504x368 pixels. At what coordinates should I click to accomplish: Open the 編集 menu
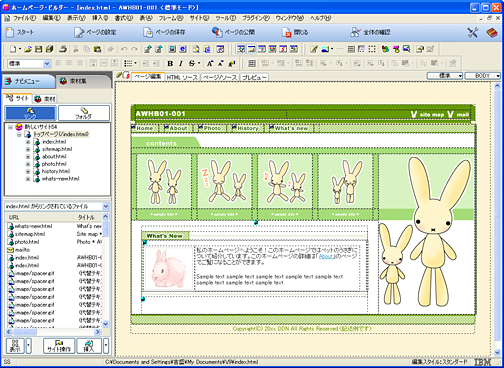tap(52, 18)
